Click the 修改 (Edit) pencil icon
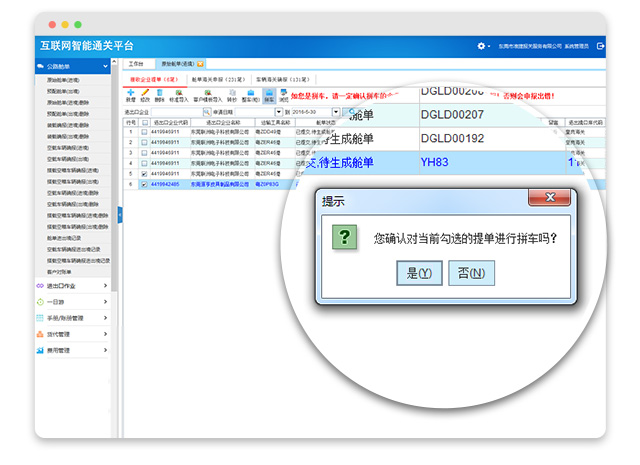 (145, 93)
